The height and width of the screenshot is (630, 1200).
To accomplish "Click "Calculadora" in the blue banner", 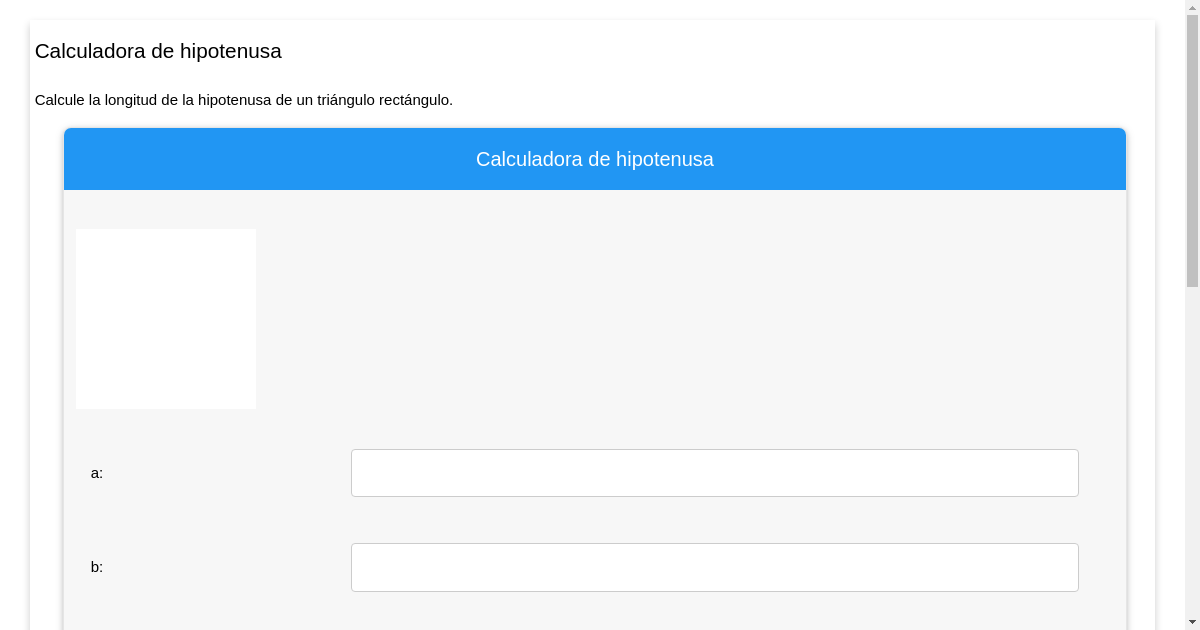I will coord(528,159).
